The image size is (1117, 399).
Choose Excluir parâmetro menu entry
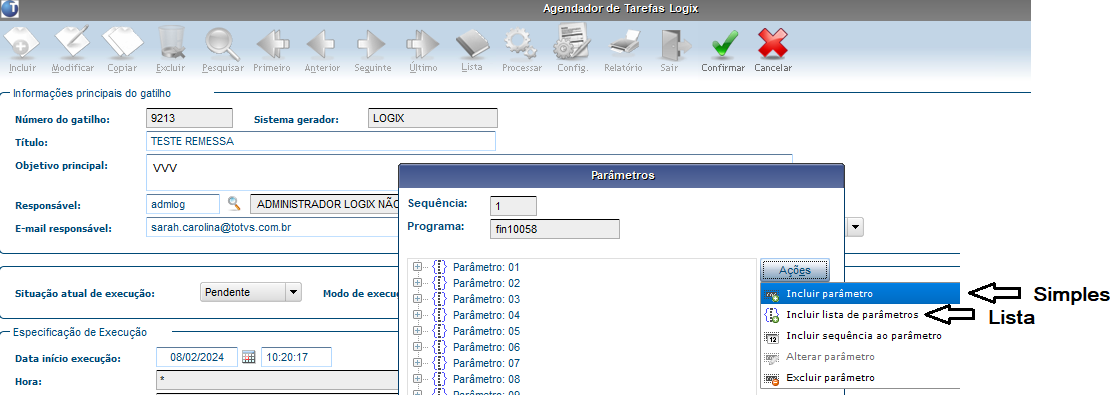point(860,378)
